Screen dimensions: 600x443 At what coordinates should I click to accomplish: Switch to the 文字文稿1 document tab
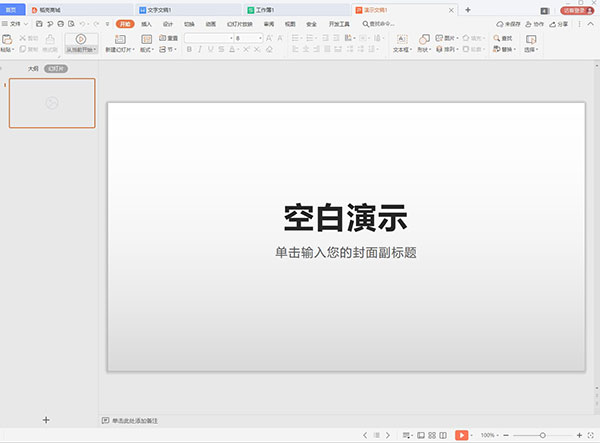pyautogui.click(x=159, y=9)
